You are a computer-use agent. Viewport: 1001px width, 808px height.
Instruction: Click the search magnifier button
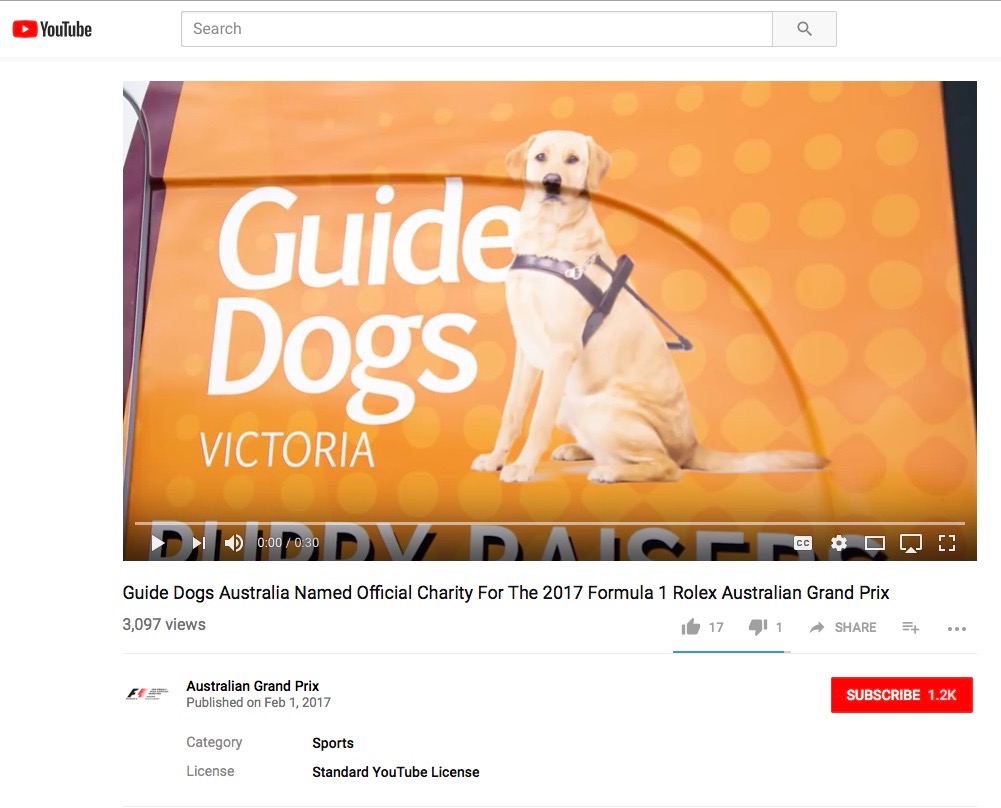tap(804, 29)
